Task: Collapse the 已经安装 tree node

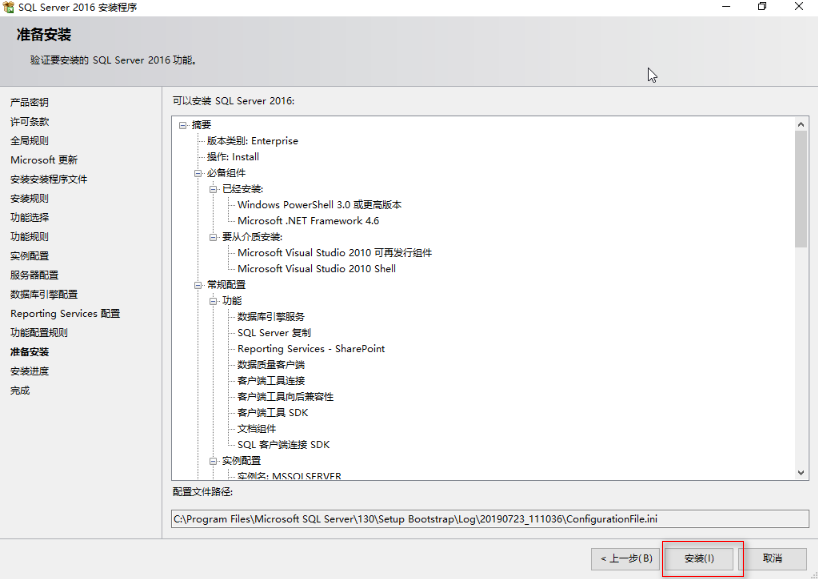Action: (x=213, y=189)
